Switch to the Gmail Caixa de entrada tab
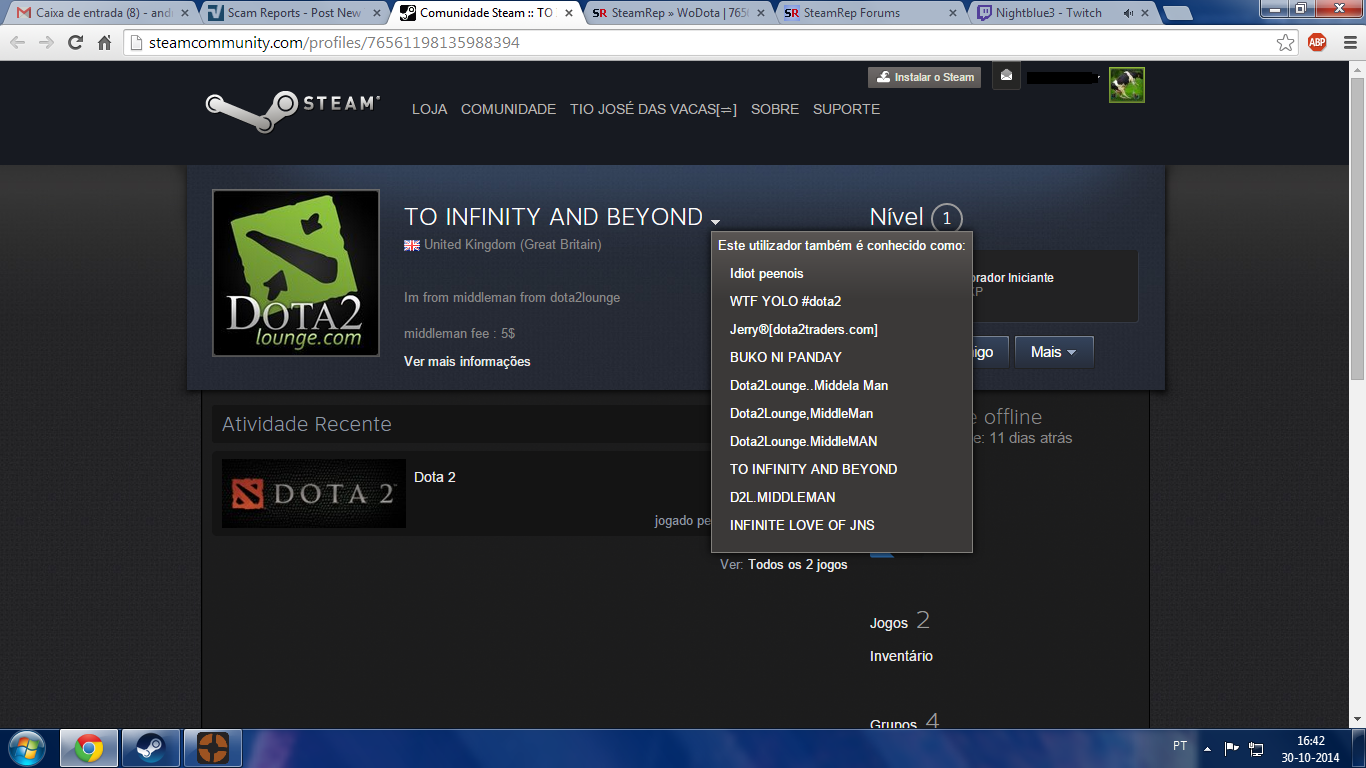The height and width of the screenshot is (768, 1366). point(98,13)
